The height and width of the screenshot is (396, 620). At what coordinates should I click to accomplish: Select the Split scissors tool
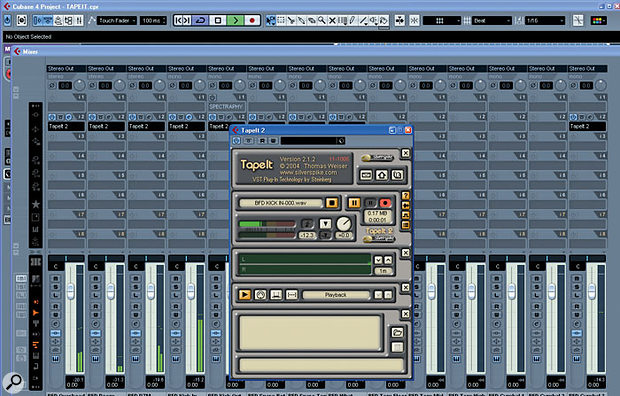(291, 20)
